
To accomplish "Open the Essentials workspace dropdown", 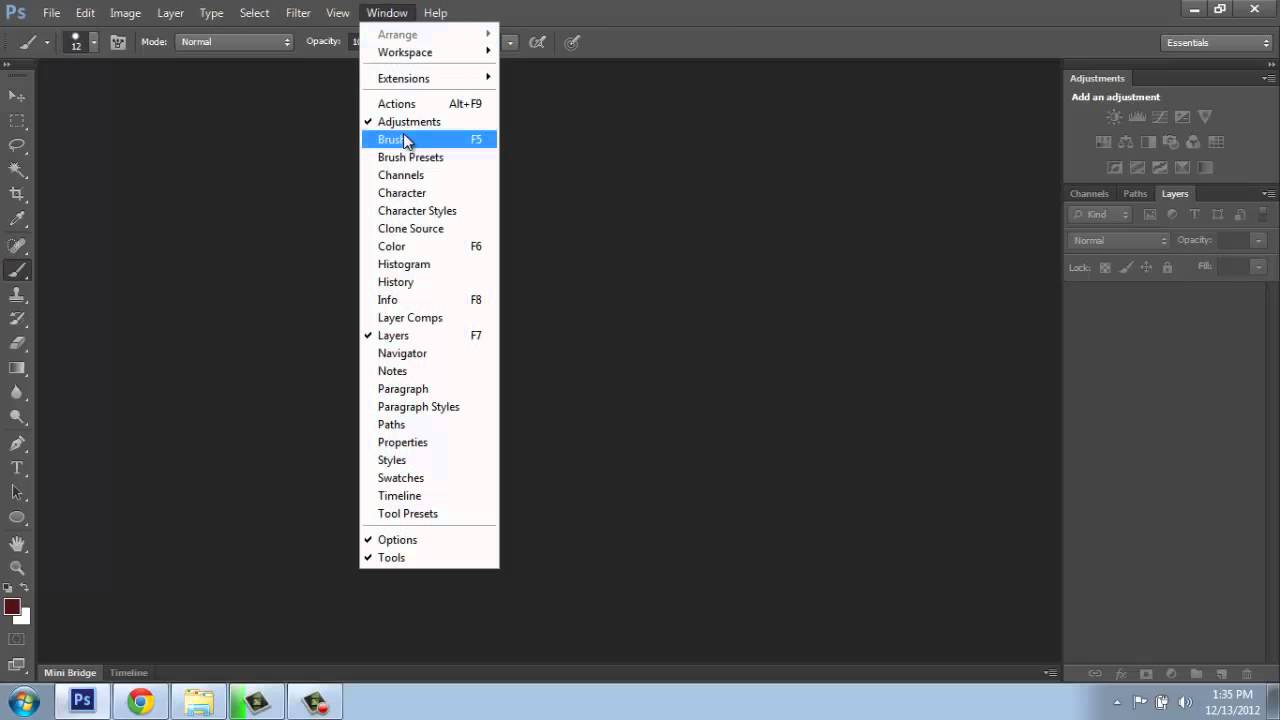I will coord(1218,43).
